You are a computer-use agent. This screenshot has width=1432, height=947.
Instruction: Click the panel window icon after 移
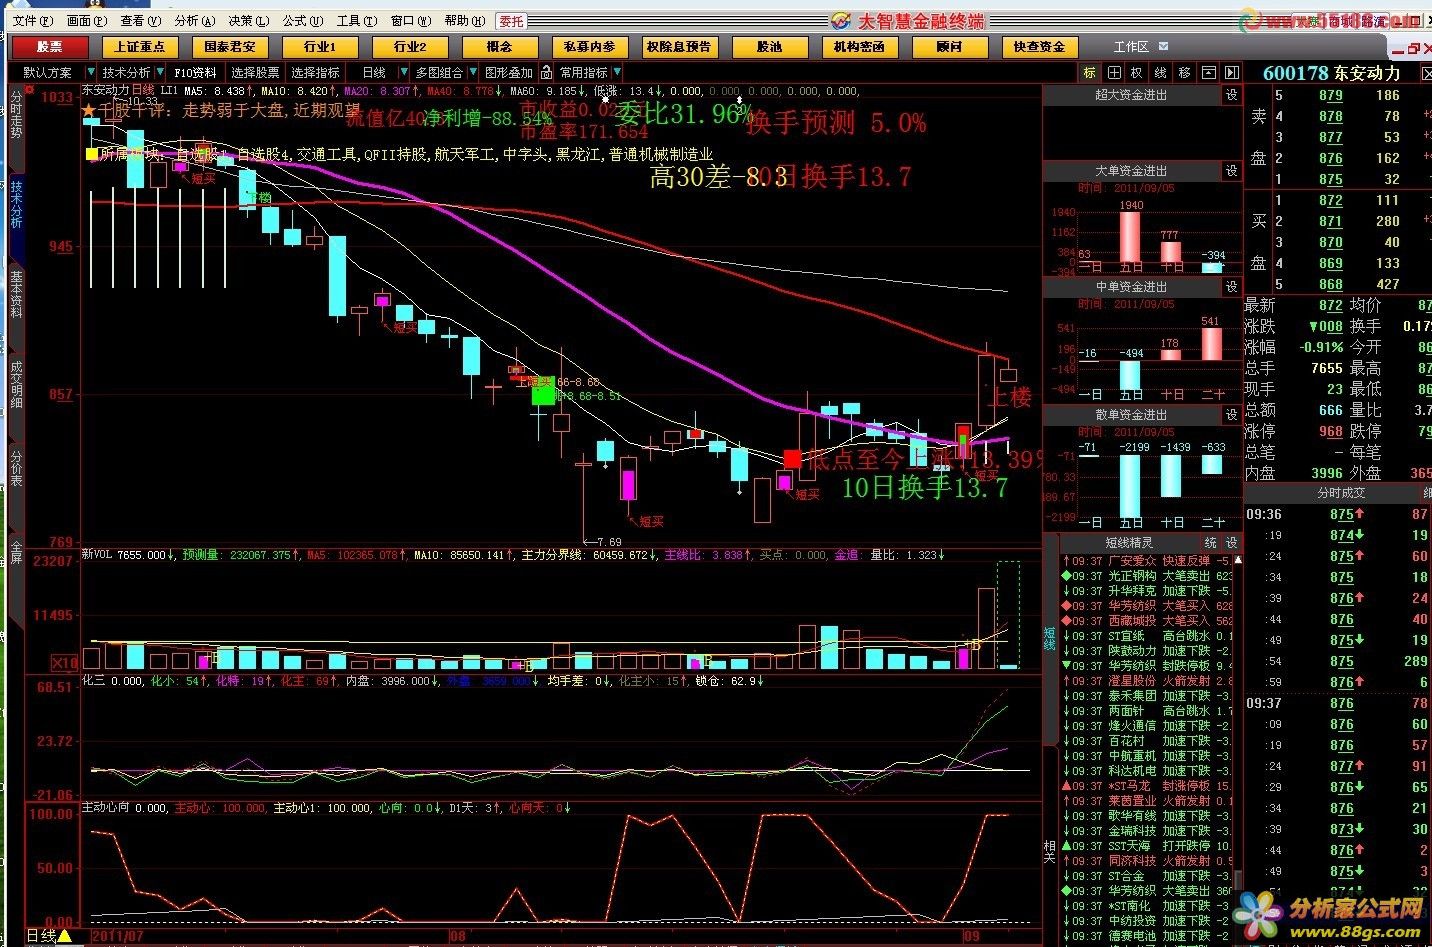coord(1209,72)
